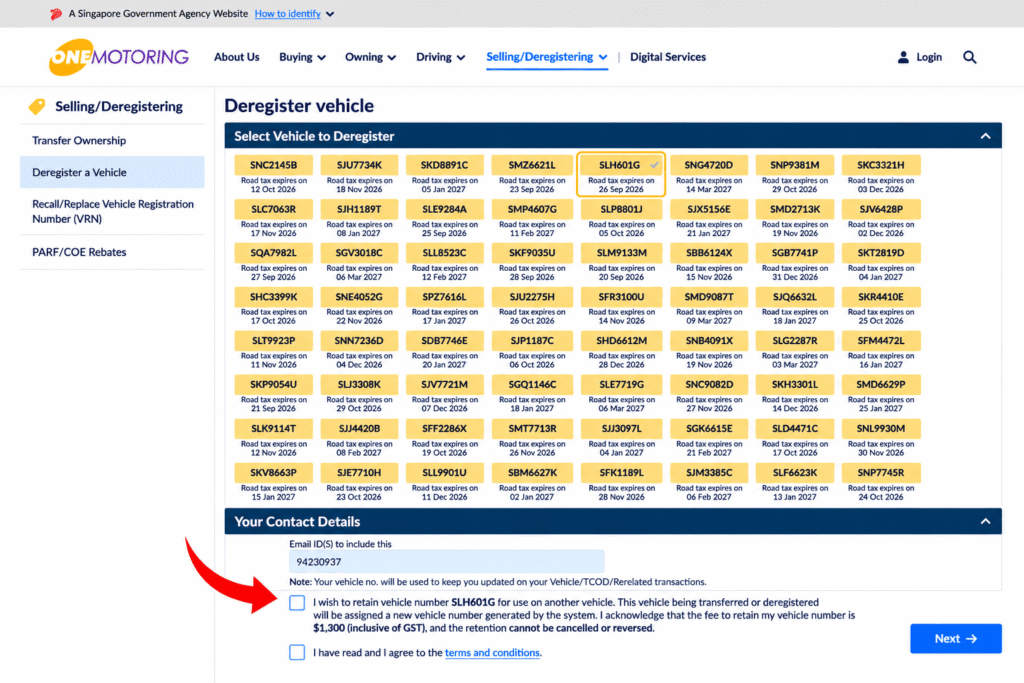
Task: Select vehicle SLH601G plate
Action: point(620,165)
